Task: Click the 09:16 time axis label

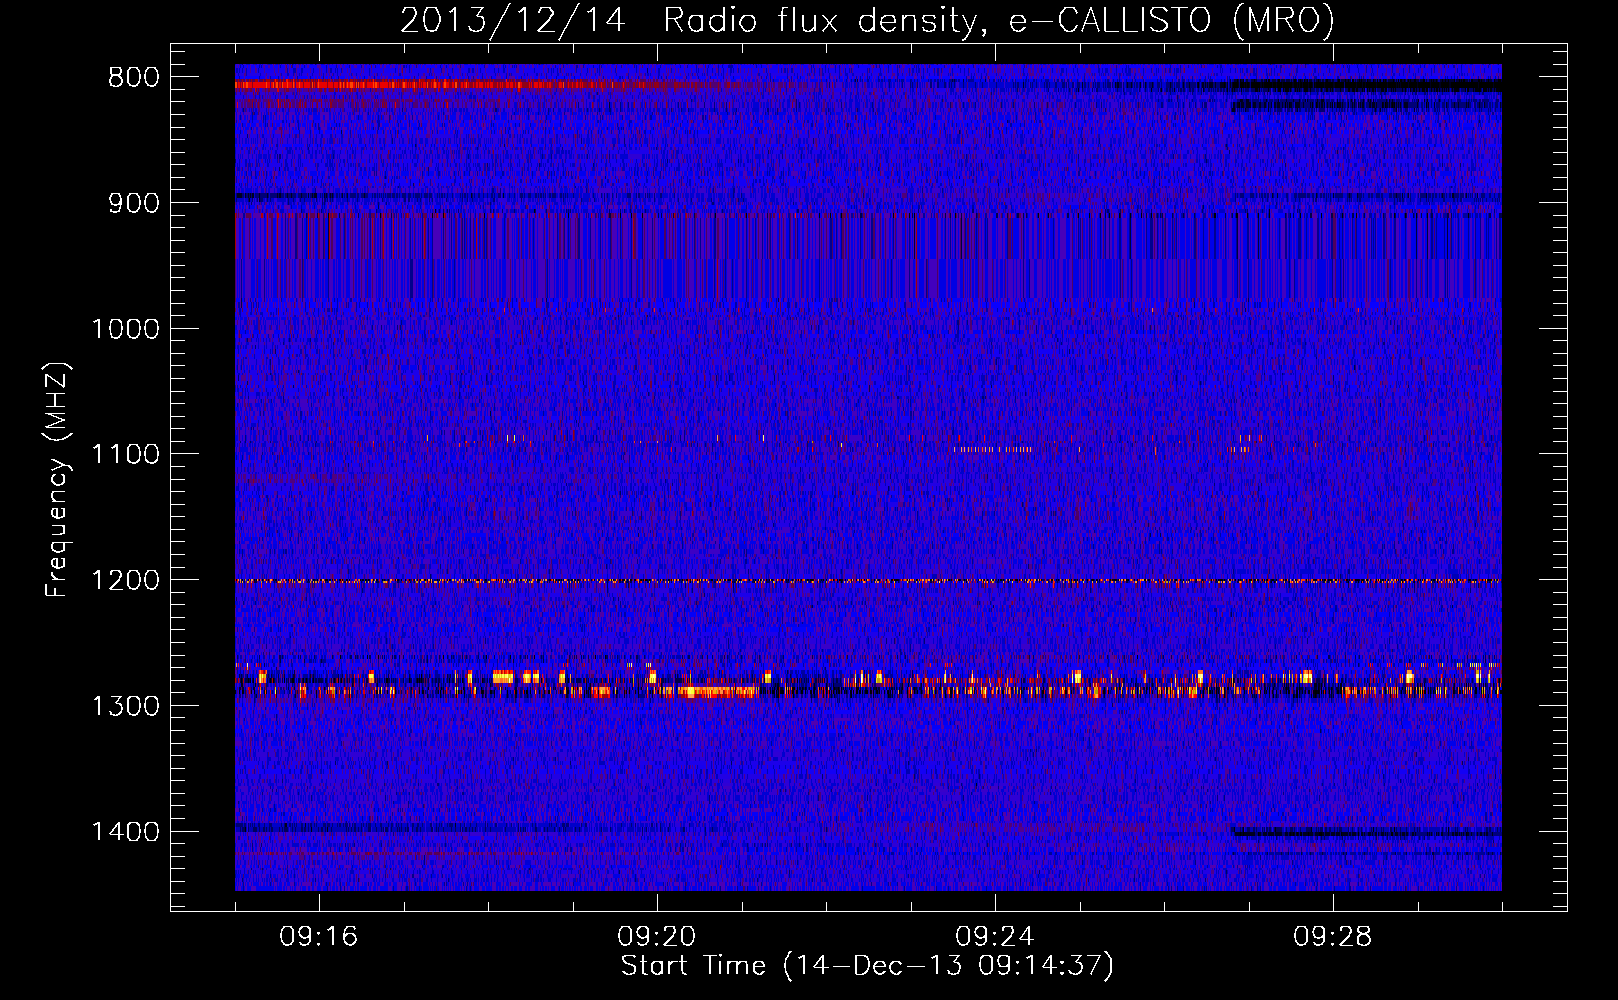Action: click(319, 937)
